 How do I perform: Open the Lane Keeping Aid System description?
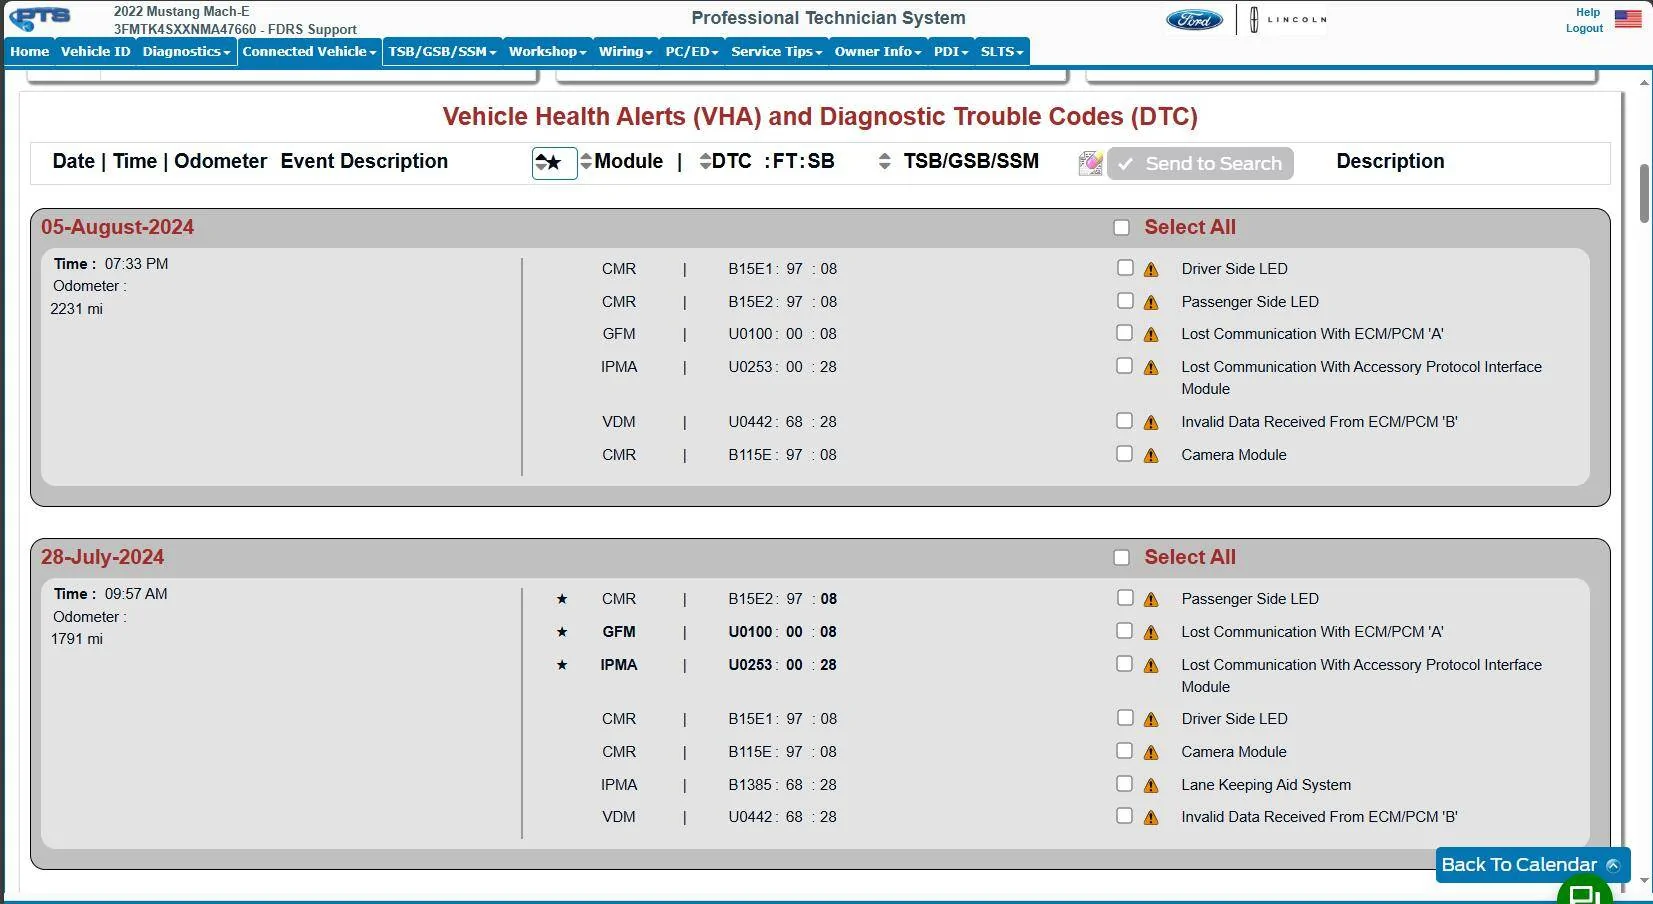[x=1266, y=785]
